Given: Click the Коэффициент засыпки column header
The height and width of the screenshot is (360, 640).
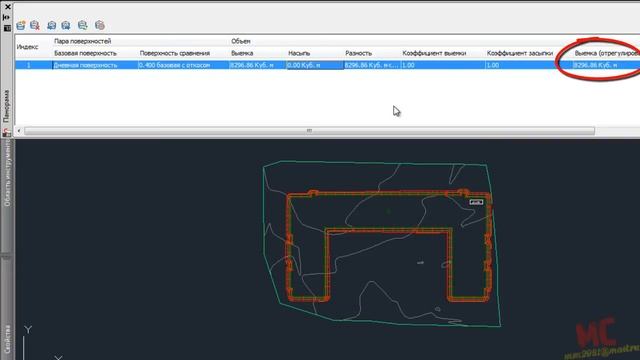Looking at the screenshot, I should [520, 53].
